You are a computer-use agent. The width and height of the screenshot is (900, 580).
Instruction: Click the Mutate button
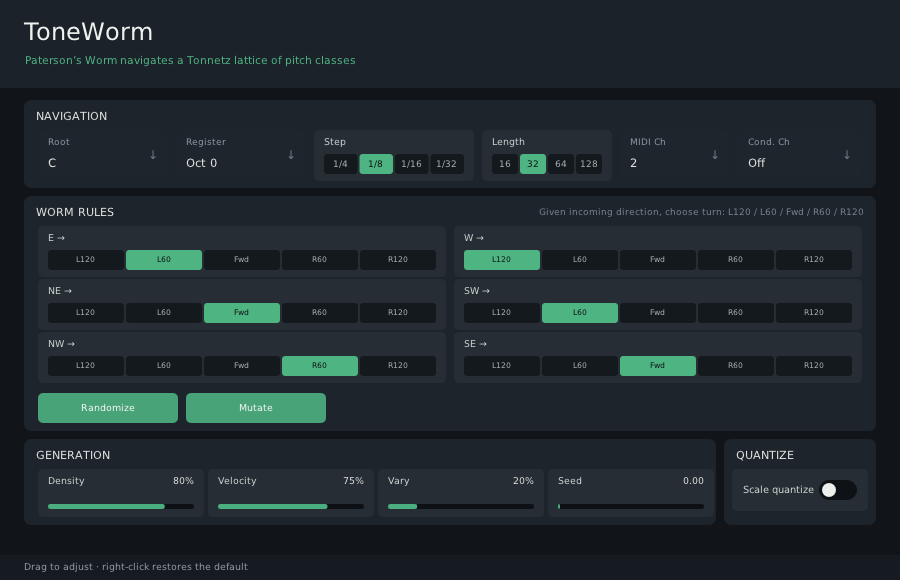(256, 408)
